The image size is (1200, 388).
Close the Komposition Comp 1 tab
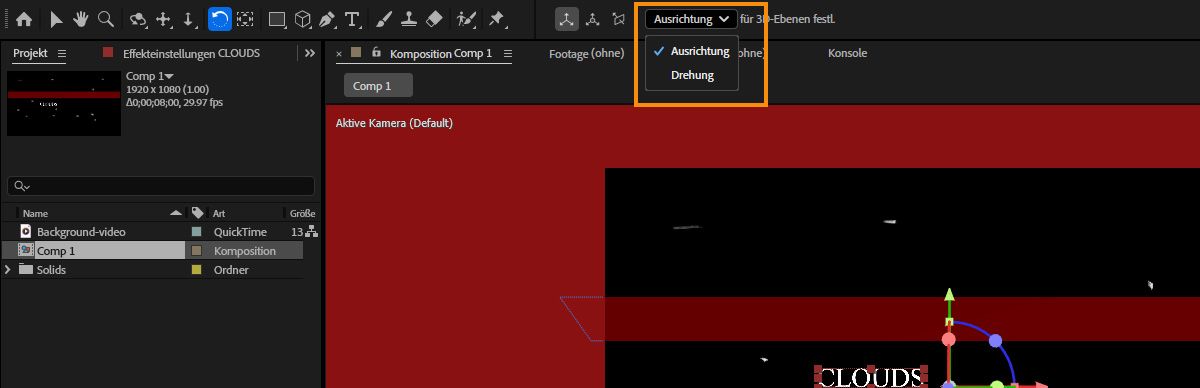[339, 53]
